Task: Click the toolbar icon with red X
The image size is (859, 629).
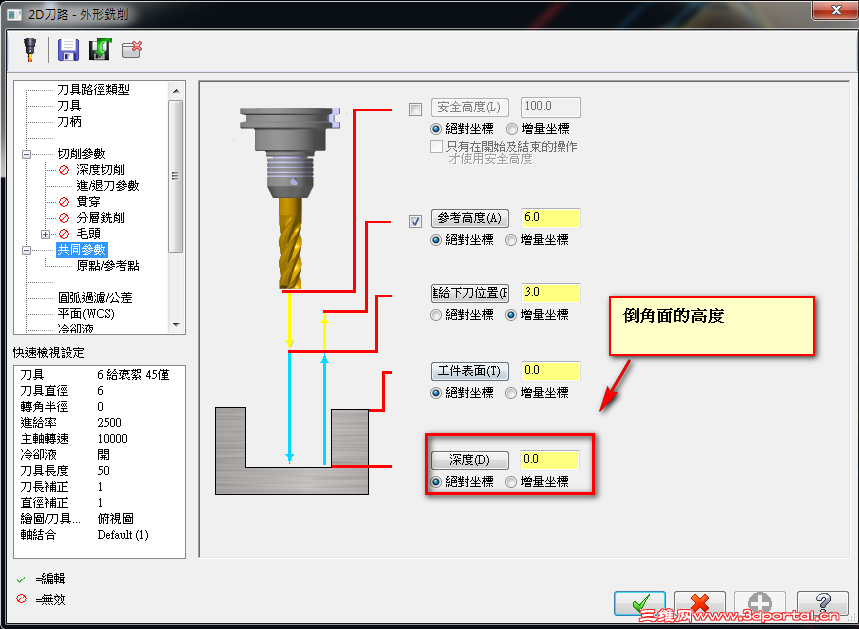Action: click(132, 49)
